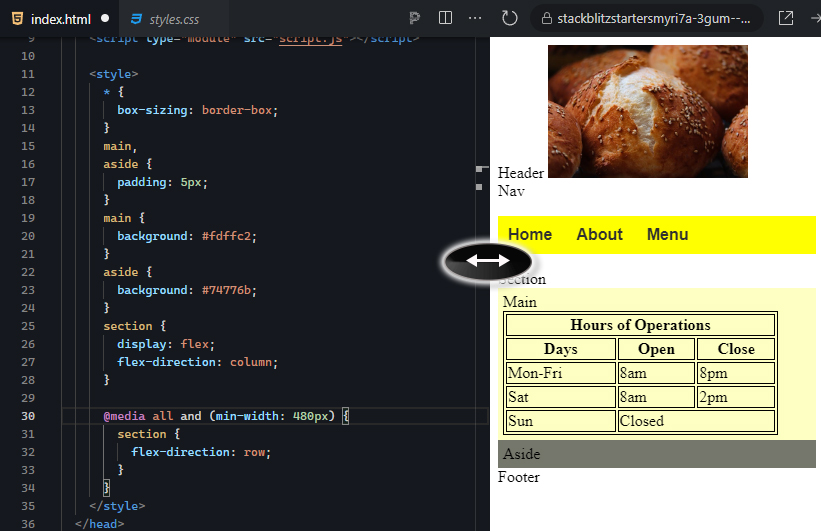Click the CSS file icon on styles.css tab
The height and width of the screenshot is (531, 821).
136,19
